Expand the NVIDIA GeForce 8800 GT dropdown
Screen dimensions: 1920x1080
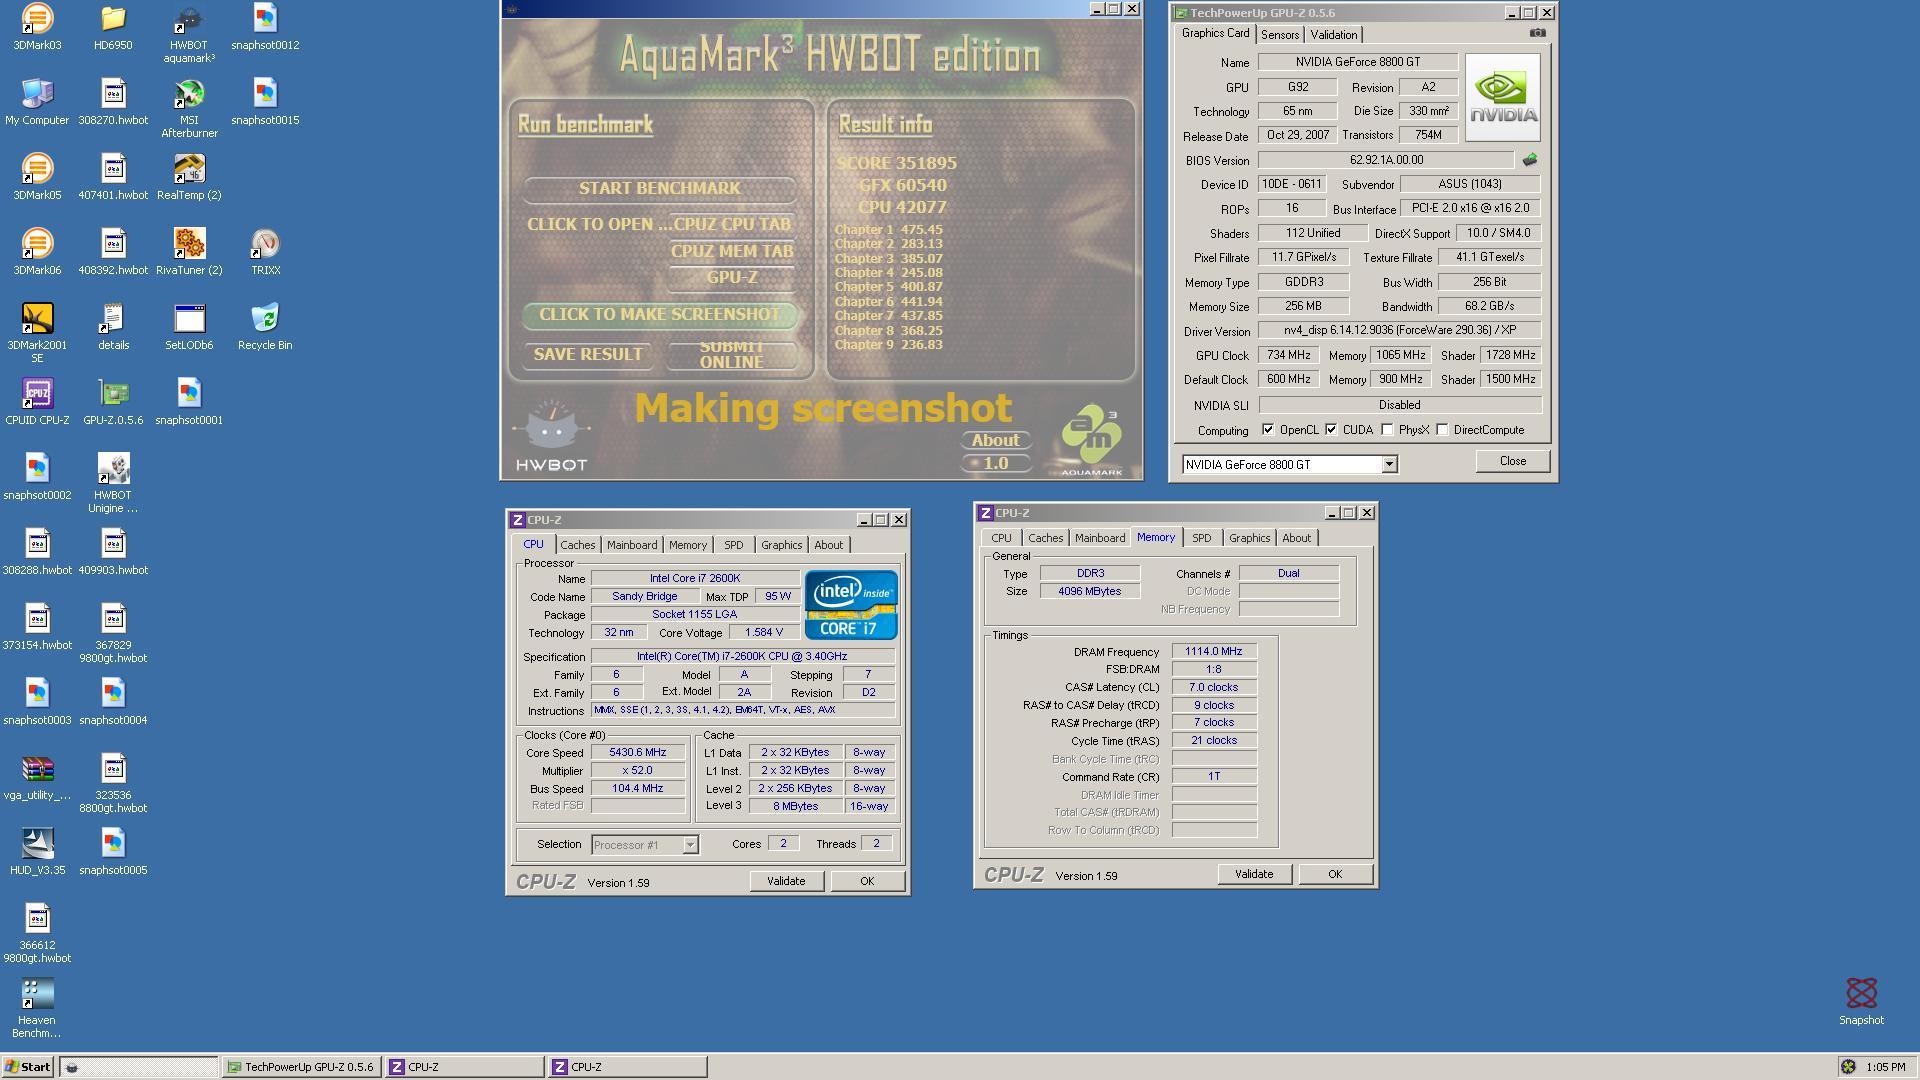[1388, 464]
